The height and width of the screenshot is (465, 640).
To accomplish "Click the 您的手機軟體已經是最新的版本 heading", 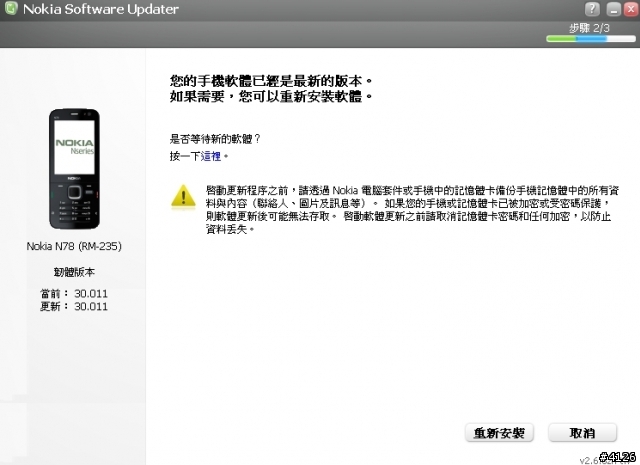I will [x=271, y=81].
